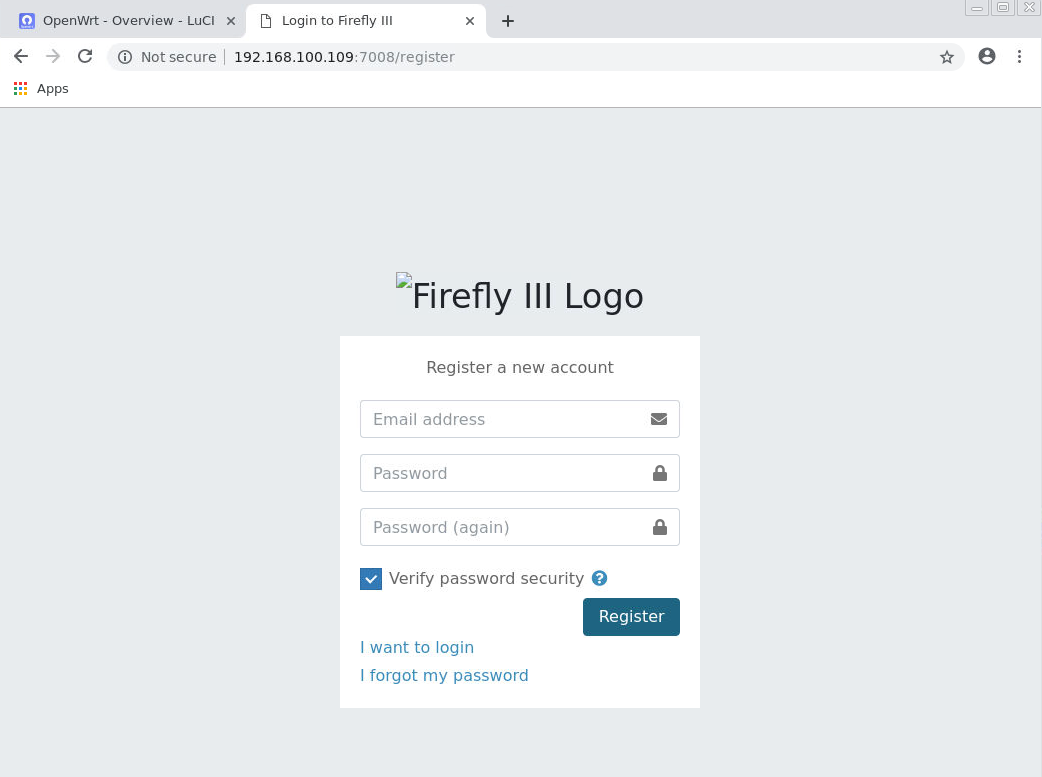Click the lock icon on Password (again) field
The width and height of the screenshot is (1042, 777).
point(660,527)
